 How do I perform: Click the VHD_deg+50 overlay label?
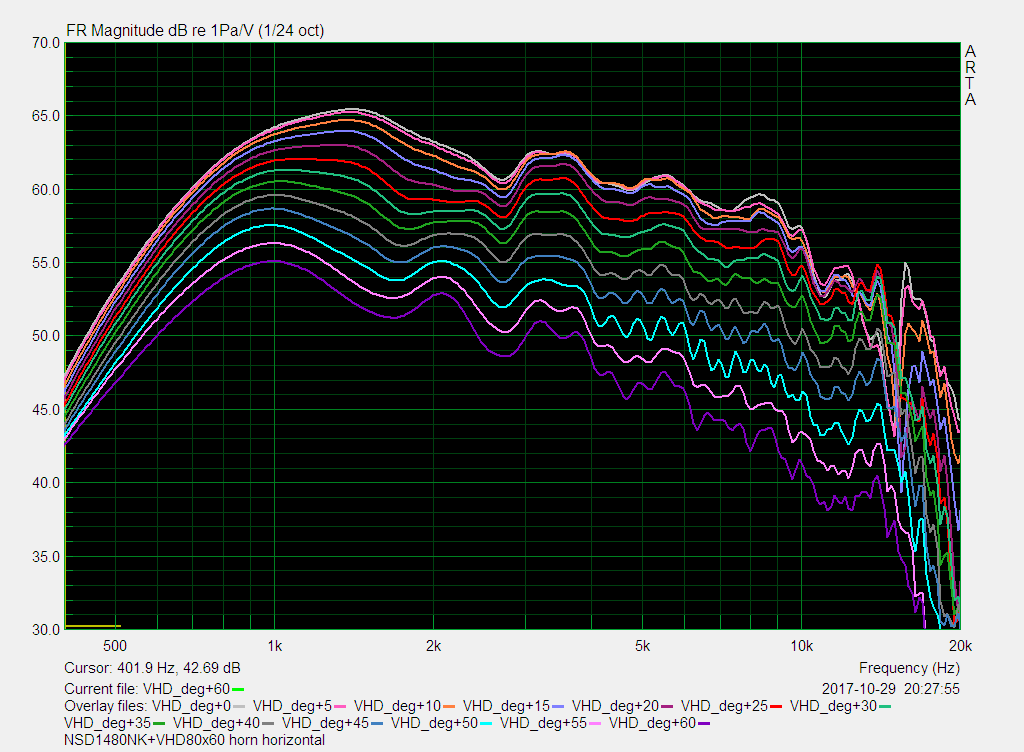(x=435, y=723)
